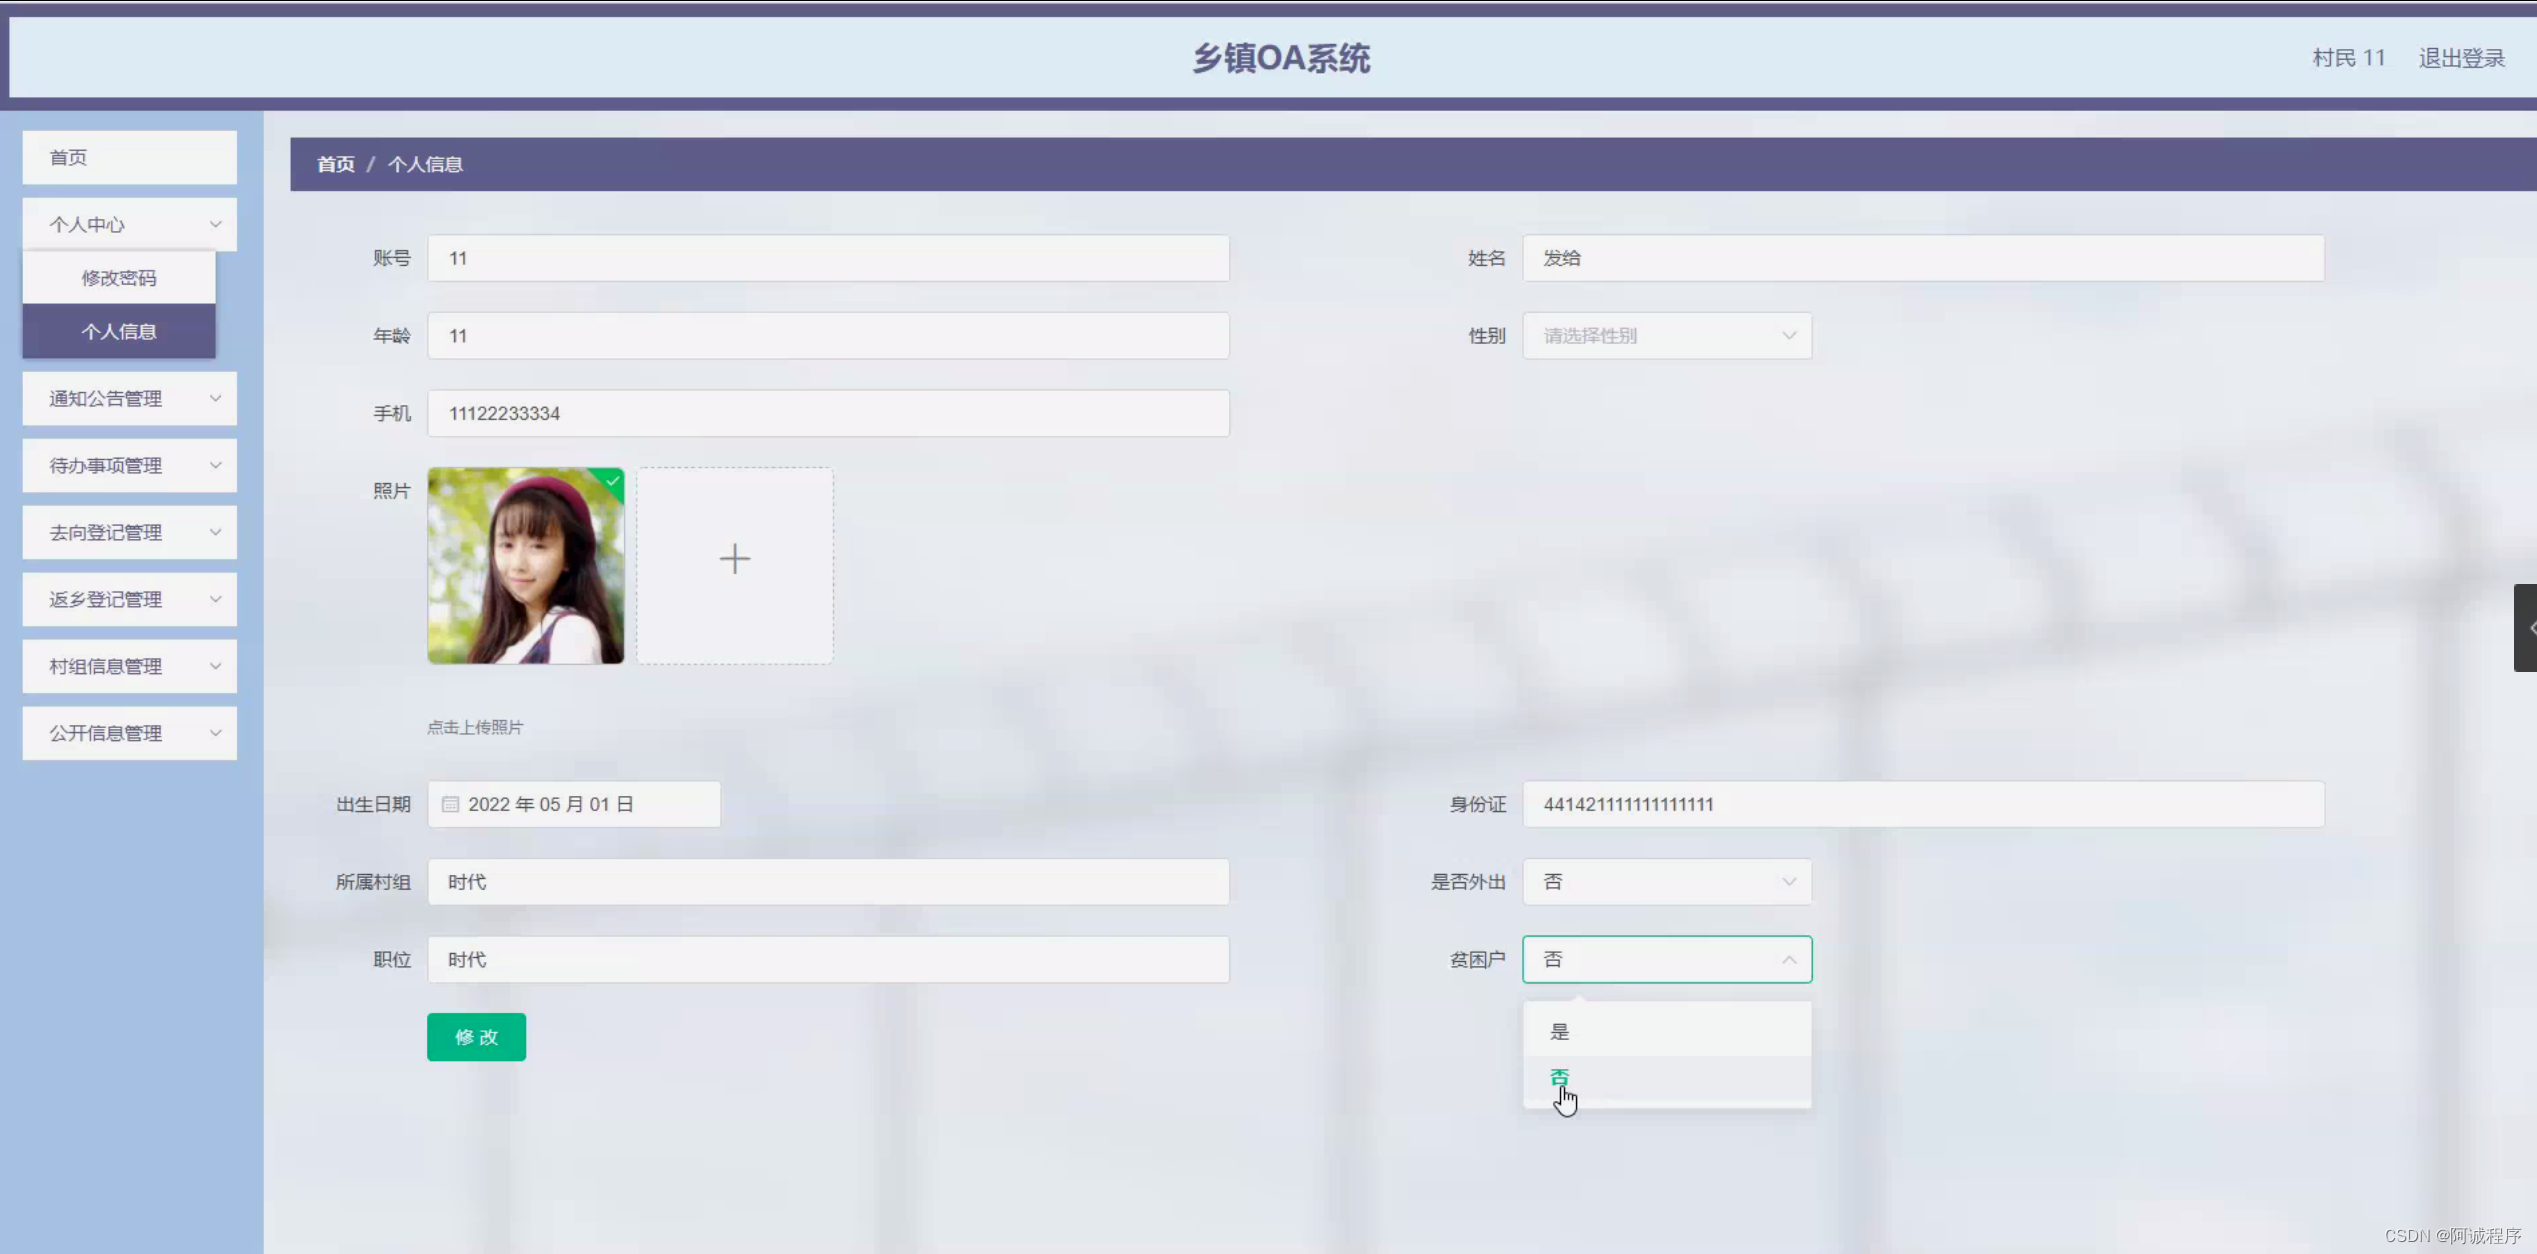
Task: Expand the 待办事项管理 sidebar section
Action: tap(128, 465)
